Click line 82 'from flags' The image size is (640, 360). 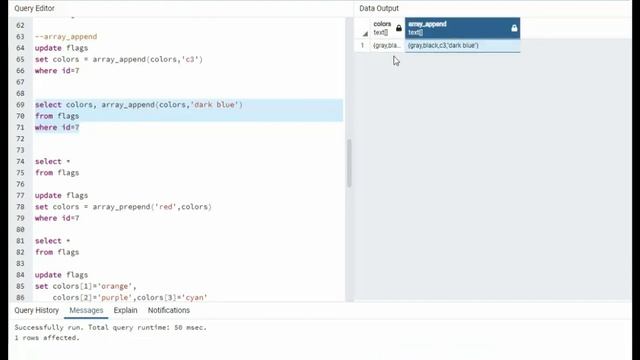(x=57, y=252)
